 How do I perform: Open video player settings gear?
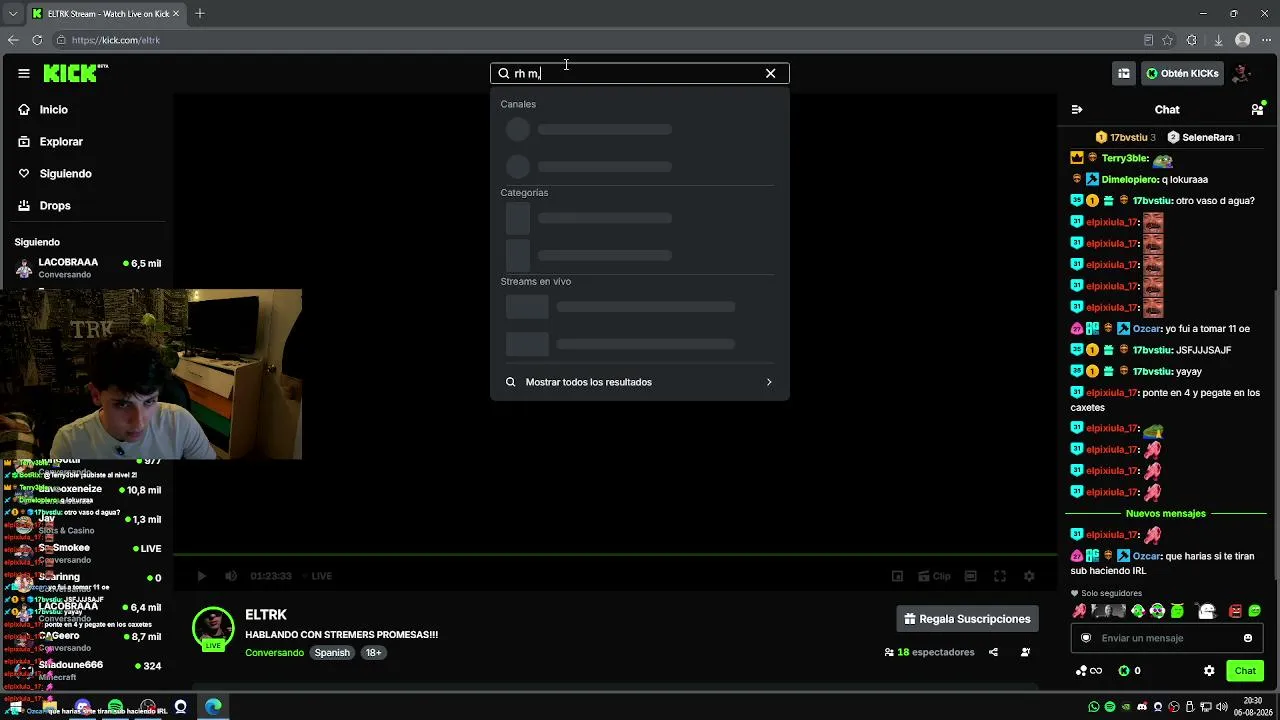coord(1029,576)
